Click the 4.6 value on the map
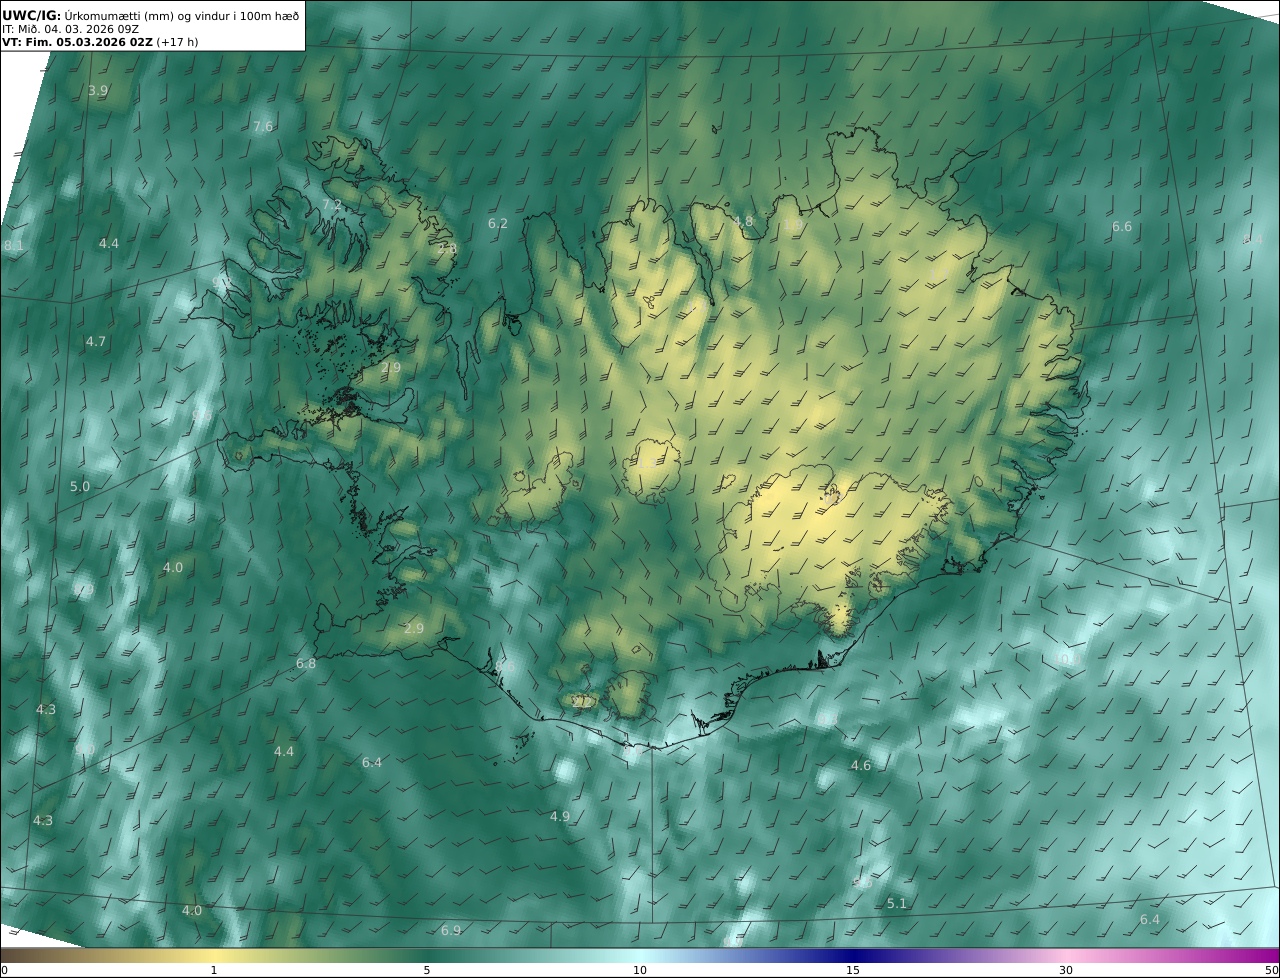The height and width of the screenshot is (978, 1280). pyautogui.click(x=861, y=765)
